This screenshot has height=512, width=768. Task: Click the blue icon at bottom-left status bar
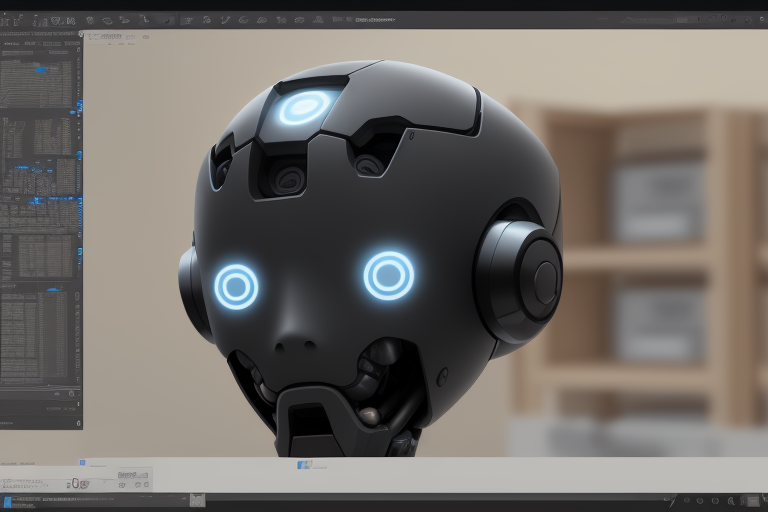8,501
